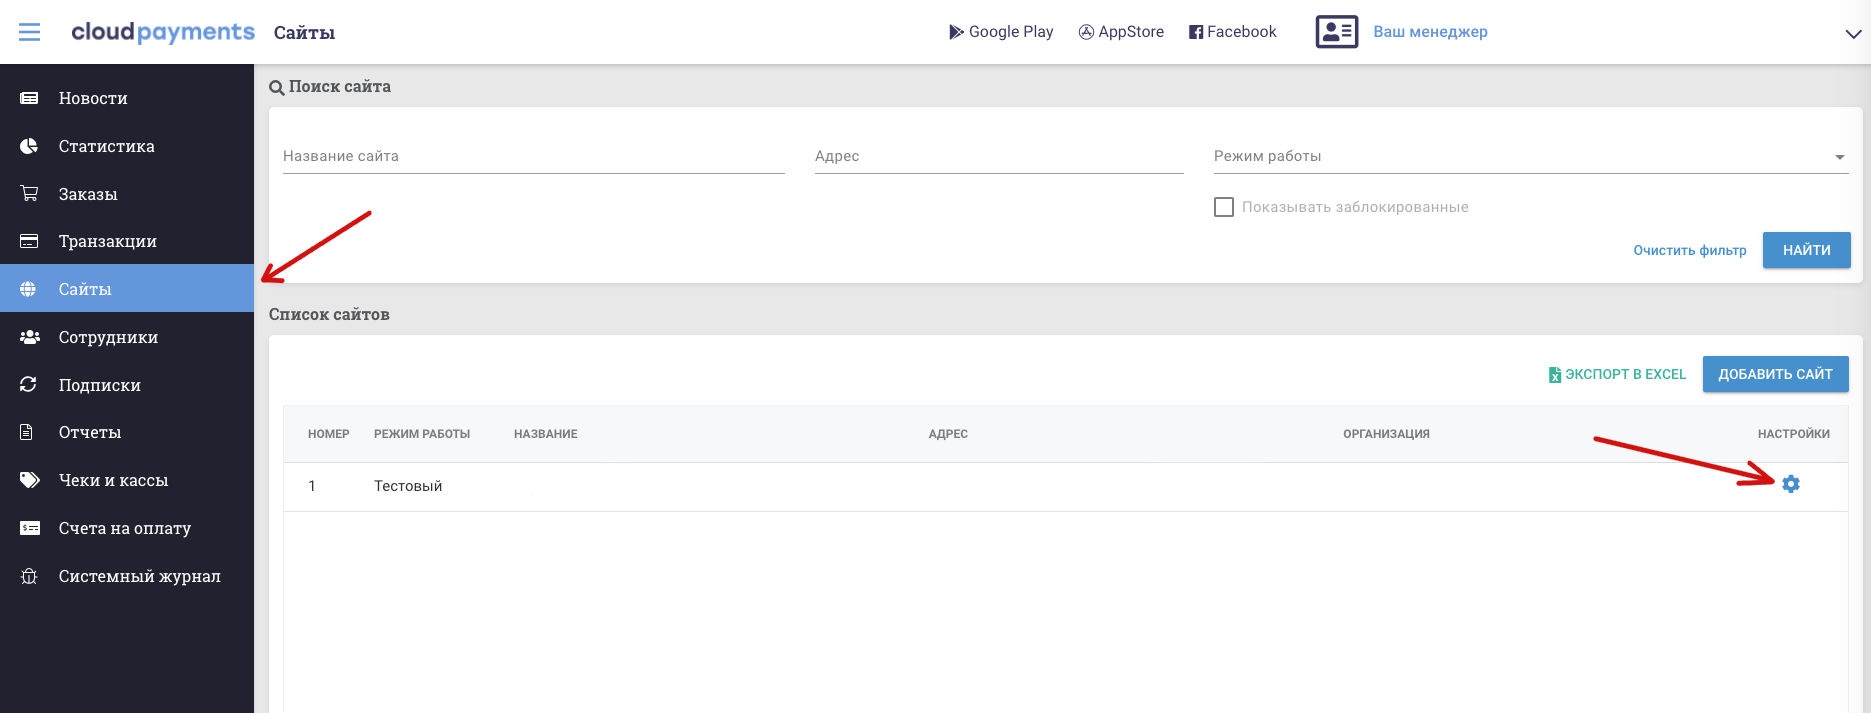1871x713 pixels.
Task: Click the Очистить фильтр link
Action: pos(1689,250)
